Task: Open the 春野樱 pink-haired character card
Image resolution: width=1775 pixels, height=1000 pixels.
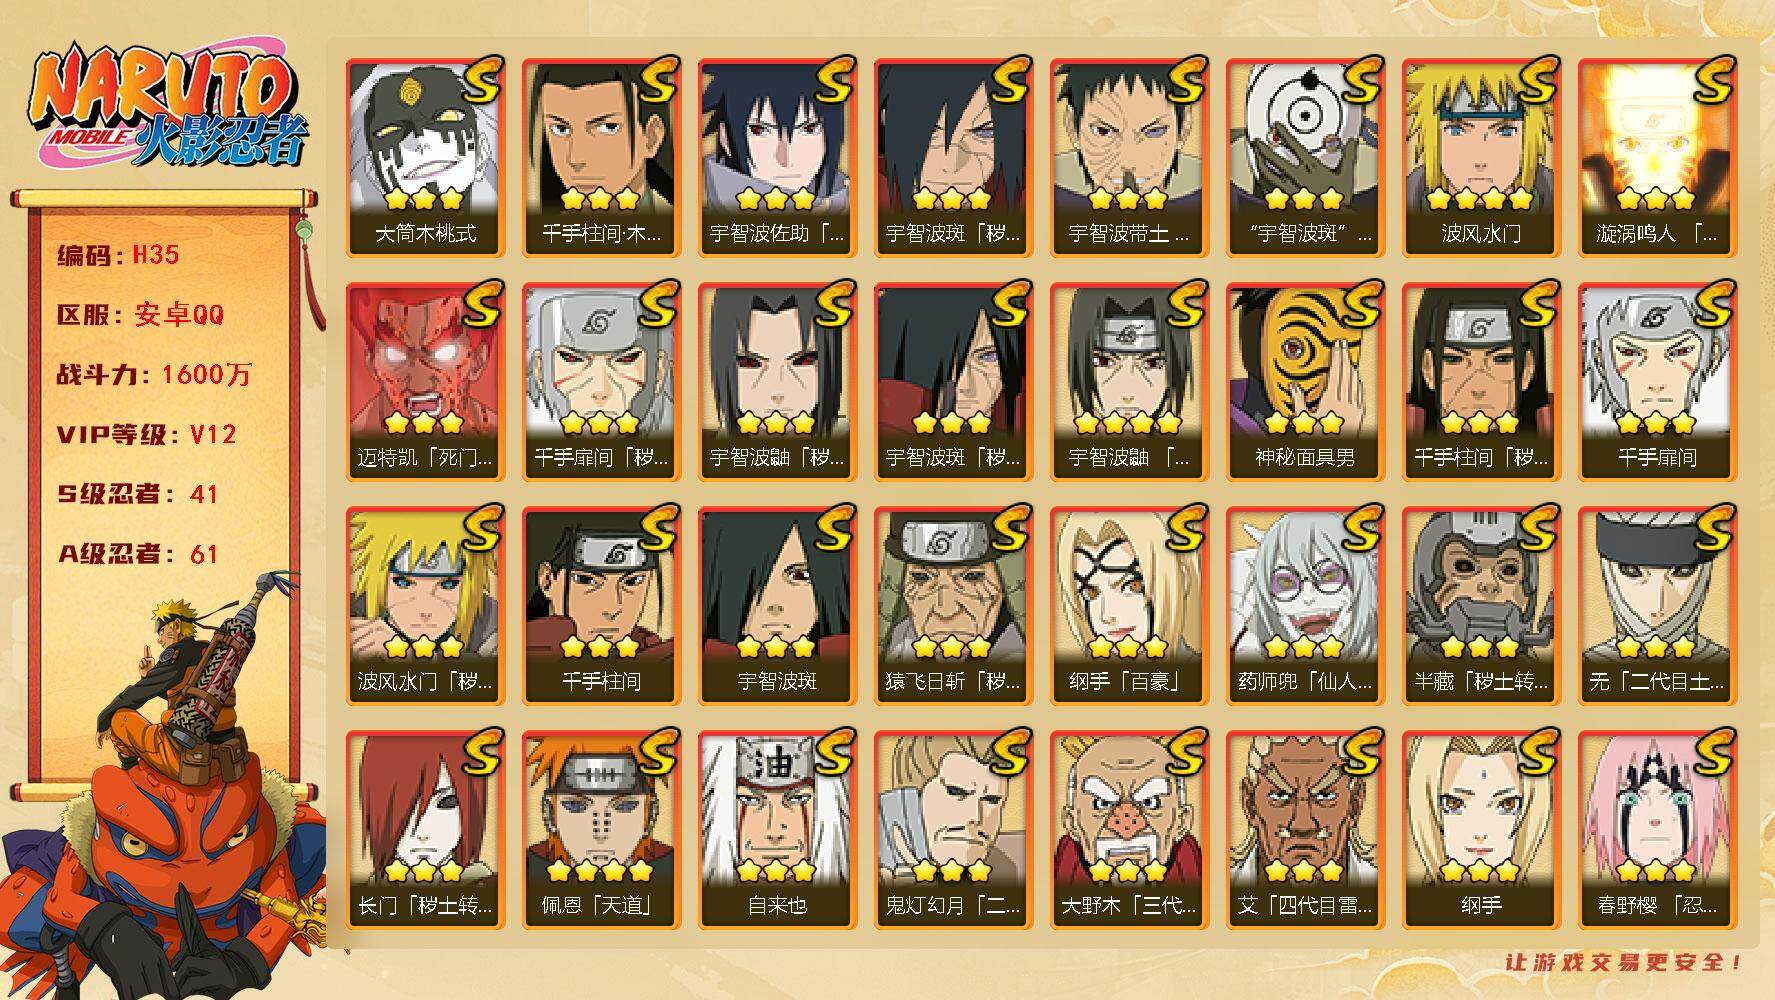Action: [x=1657, y=830]
